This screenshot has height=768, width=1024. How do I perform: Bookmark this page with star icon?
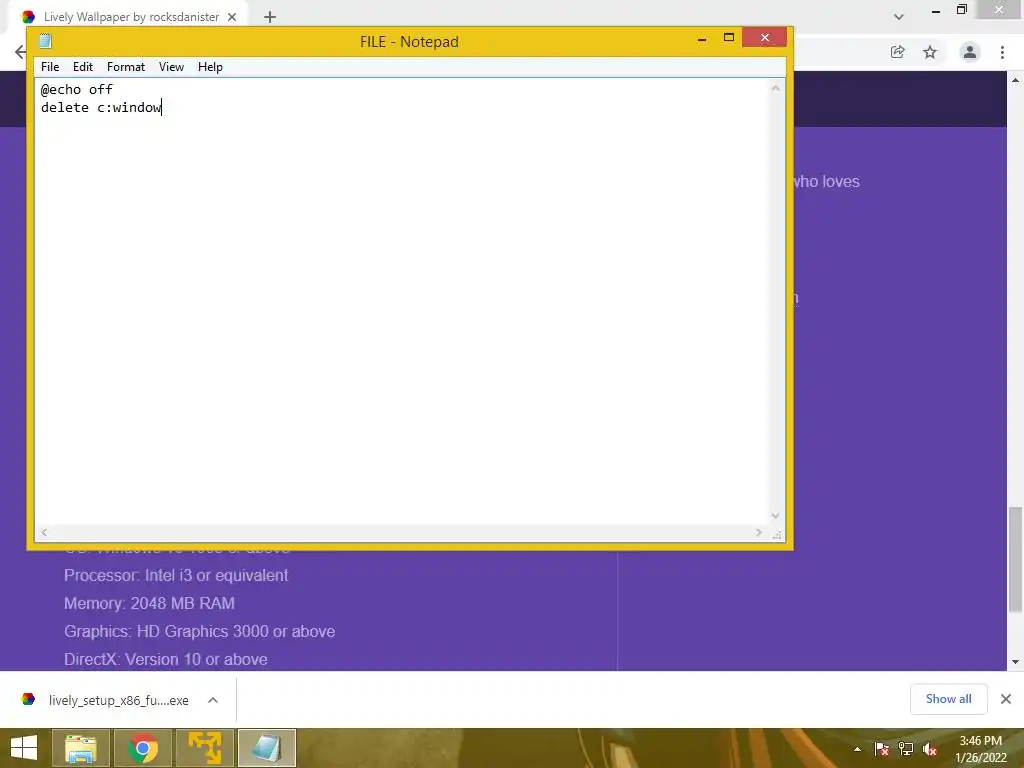930,52
